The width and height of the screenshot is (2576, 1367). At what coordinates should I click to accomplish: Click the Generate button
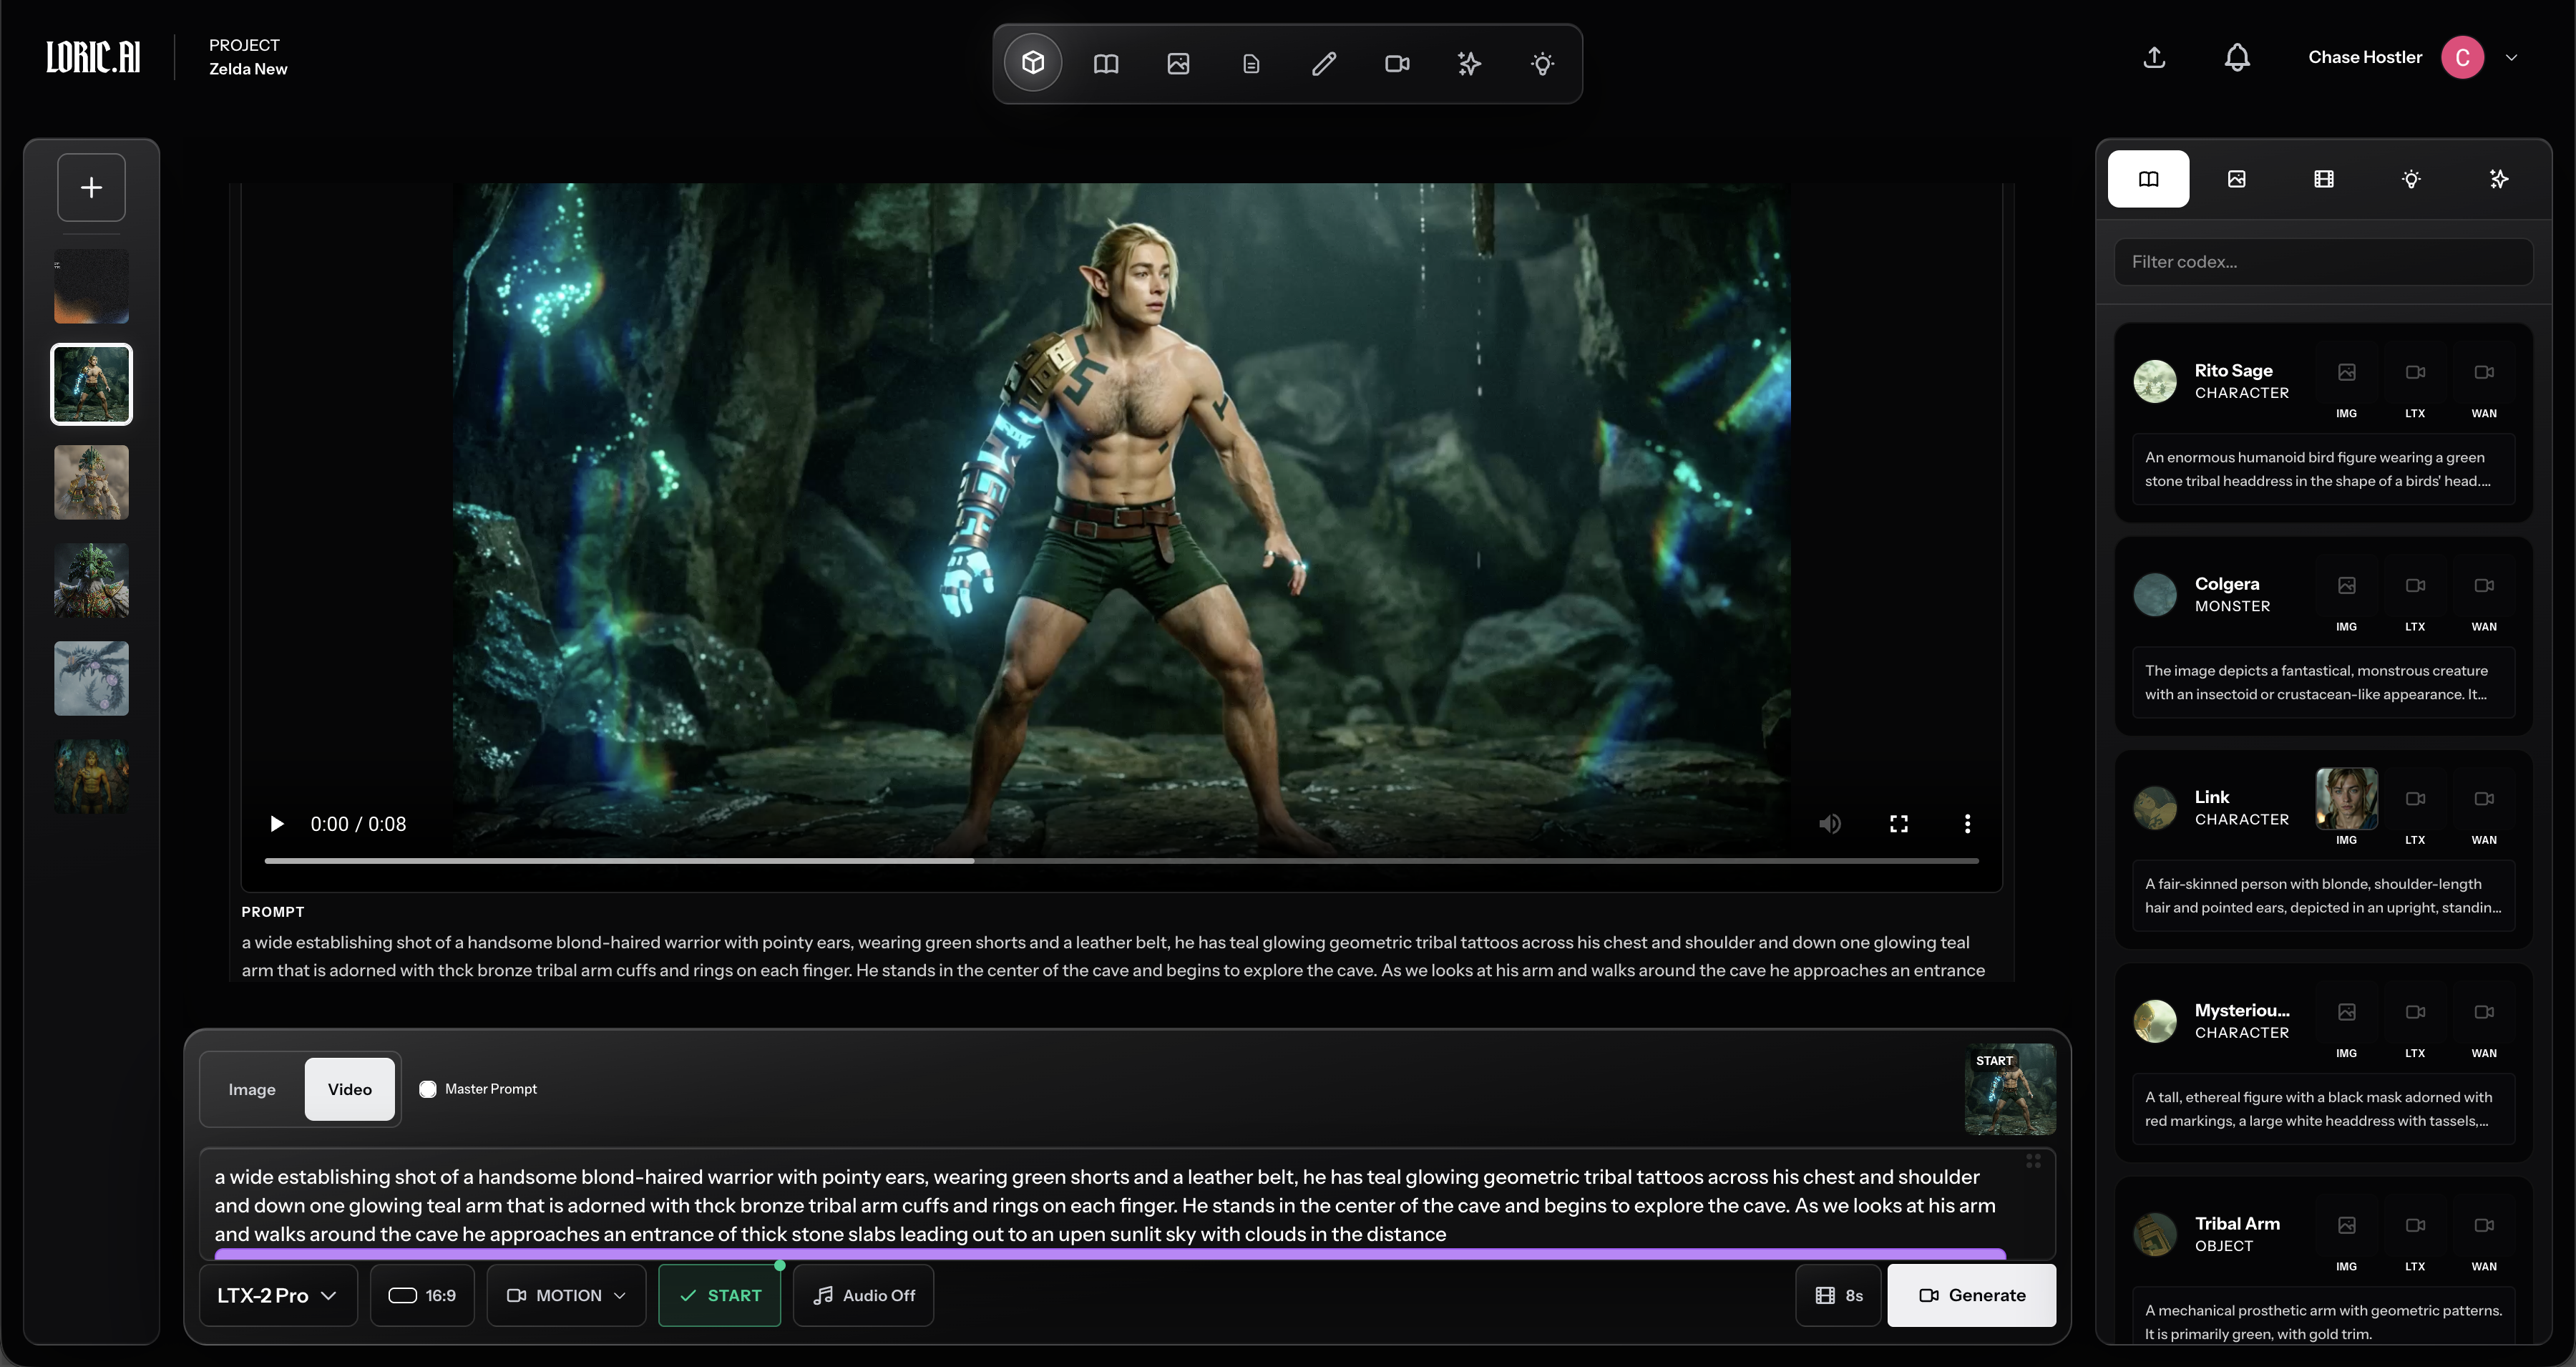1971,1295
